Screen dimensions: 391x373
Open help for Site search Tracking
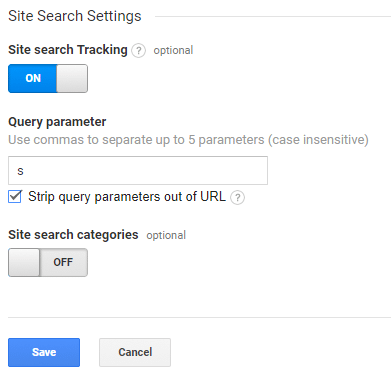coord(138,51)
